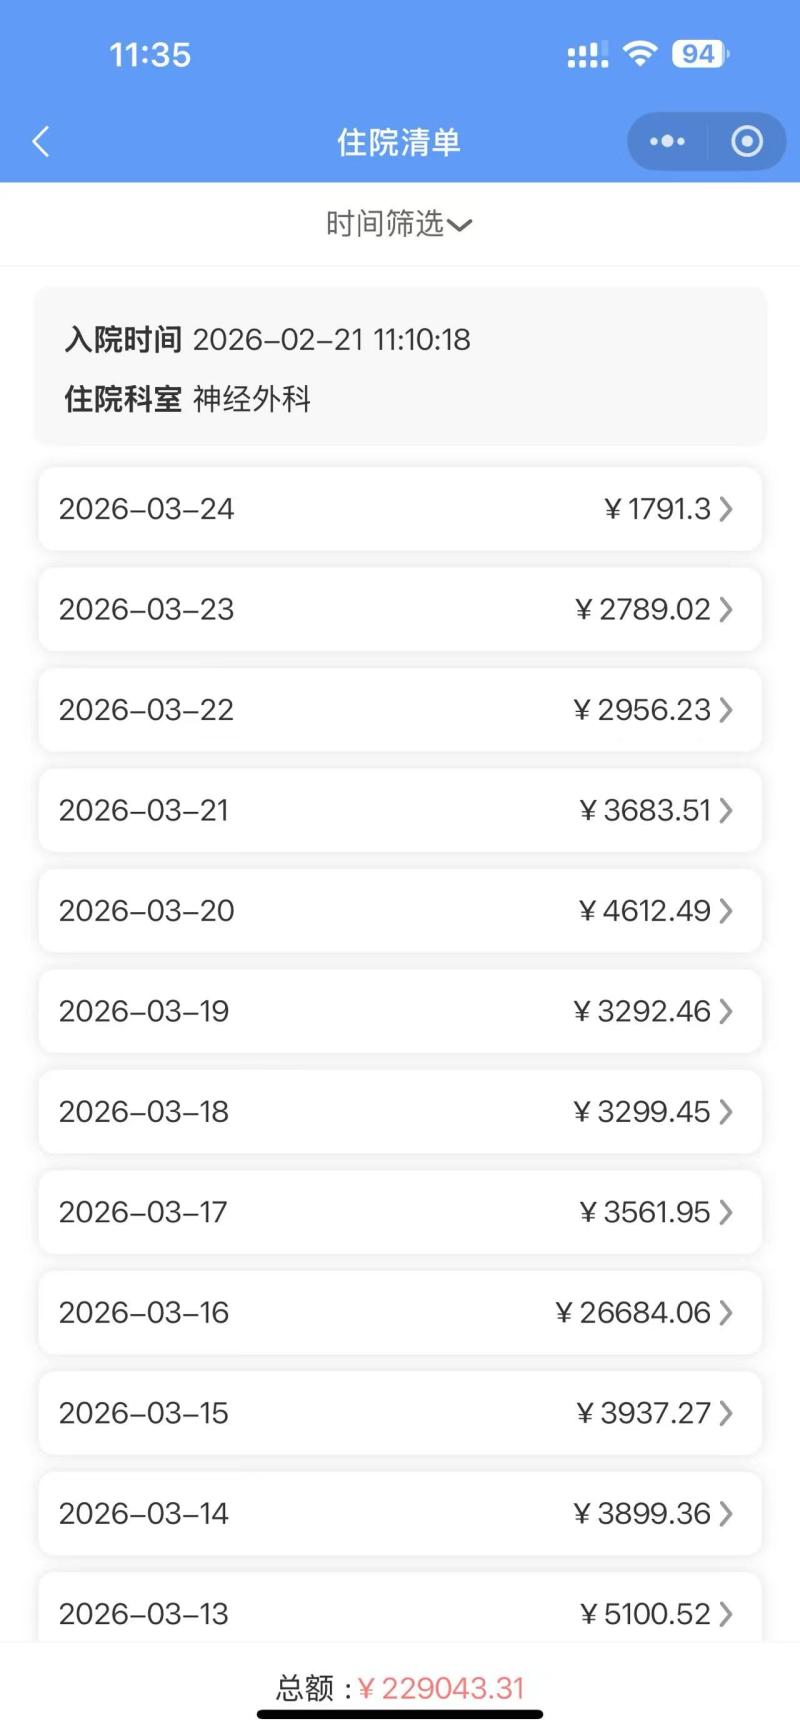Screen dimensions: 800x1734
Task: Open the 2026-03-22 daily bill
Action: pyautogui.click(x=399, y=710)
